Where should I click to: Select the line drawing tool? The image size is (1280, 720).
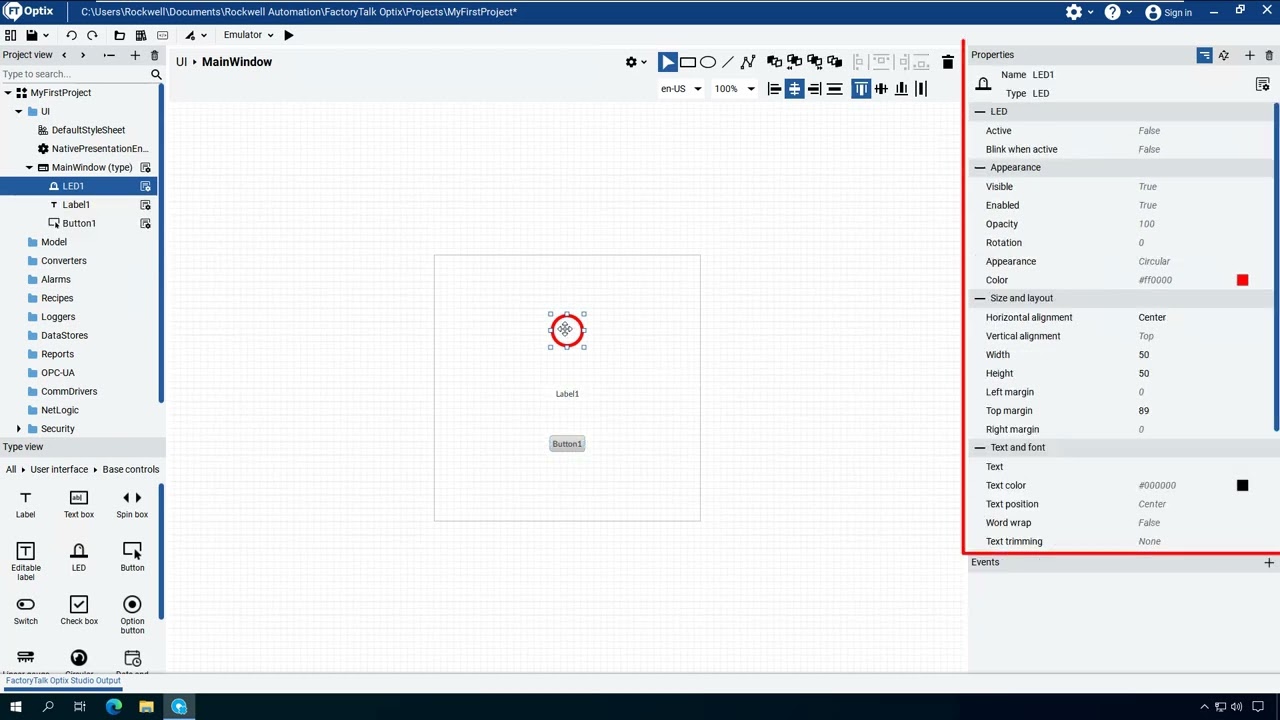point(728,62)
